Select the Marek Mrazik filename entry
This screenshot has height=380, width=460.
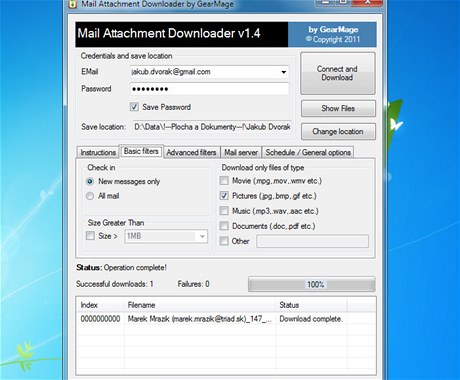coord(200,319)
